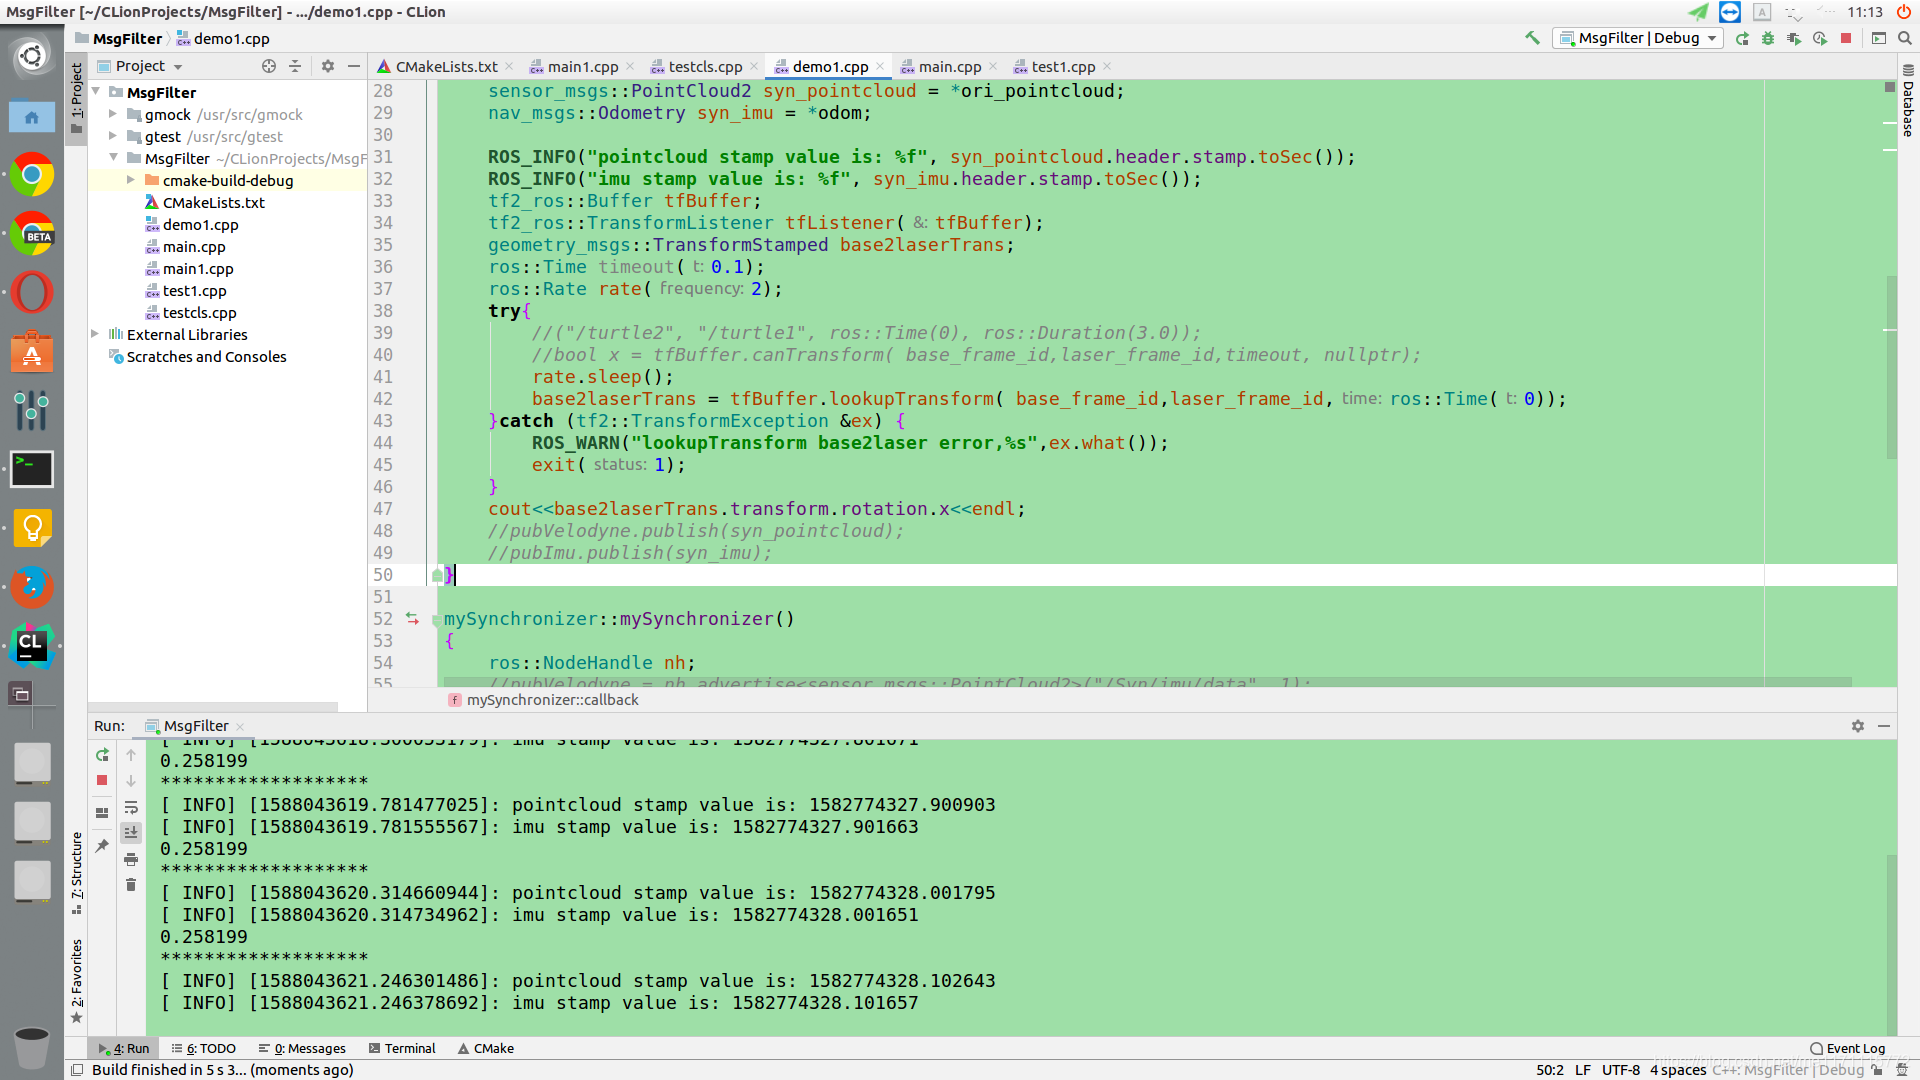Pin the Run tool window tab

pyautogui.click(x=101, y=845)
